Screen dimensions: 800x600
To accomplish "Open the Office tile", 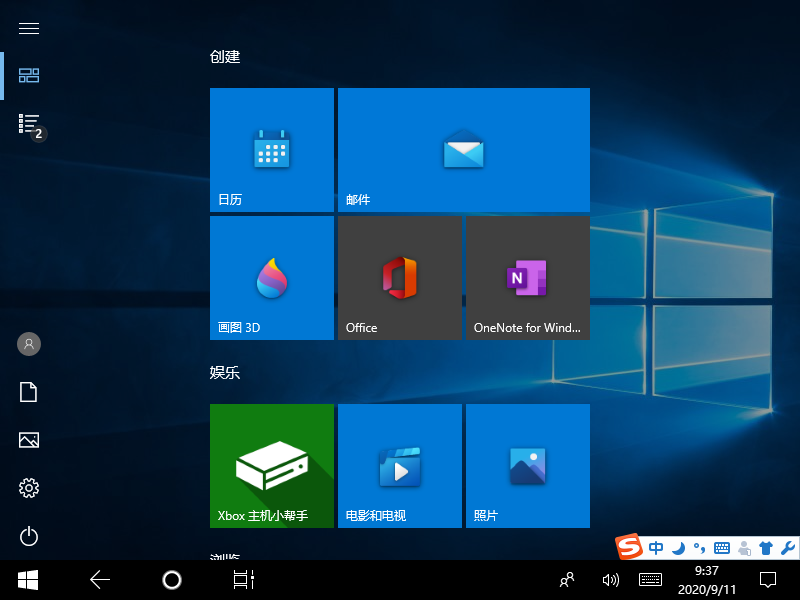I will pyautogui.click(x=399, y=278).
